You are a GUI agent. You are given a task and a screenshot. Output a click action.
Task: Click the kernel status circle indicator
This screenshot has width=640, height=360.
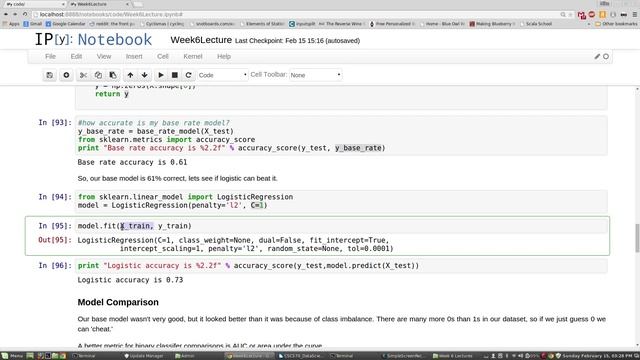[606, 56]
